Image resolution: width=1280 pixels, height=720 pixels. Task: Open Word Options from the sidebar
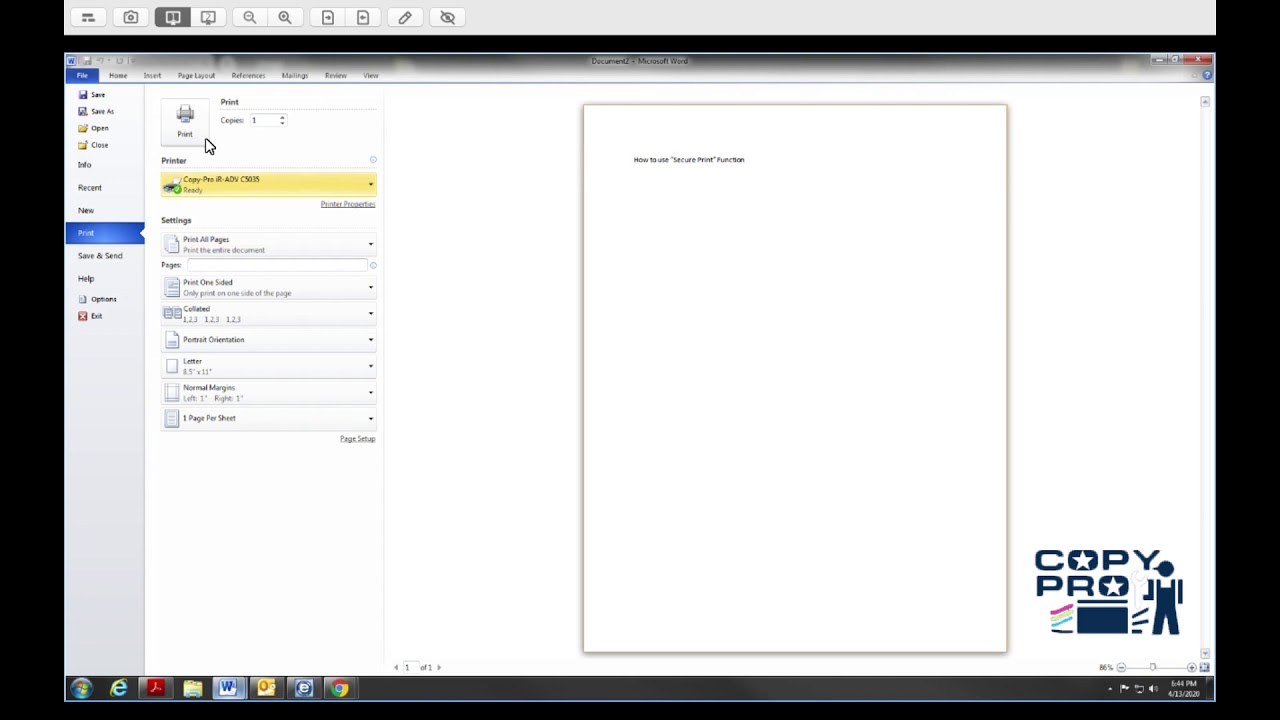[97, 299]
